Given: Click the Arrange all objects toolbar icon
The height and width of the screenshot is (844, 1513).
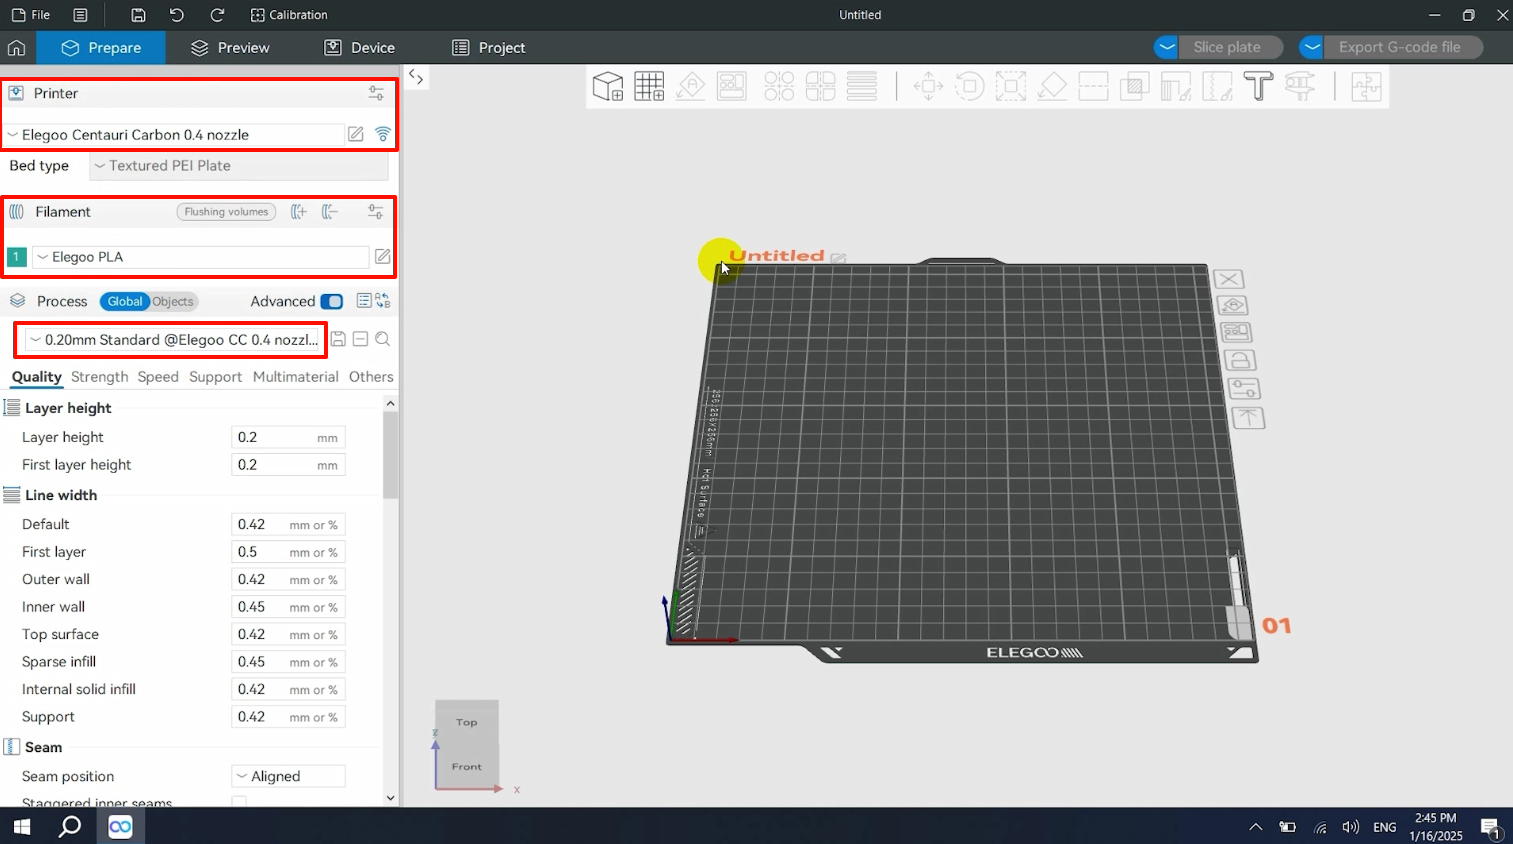Looking at the screenshot, I should pos(732,86).
